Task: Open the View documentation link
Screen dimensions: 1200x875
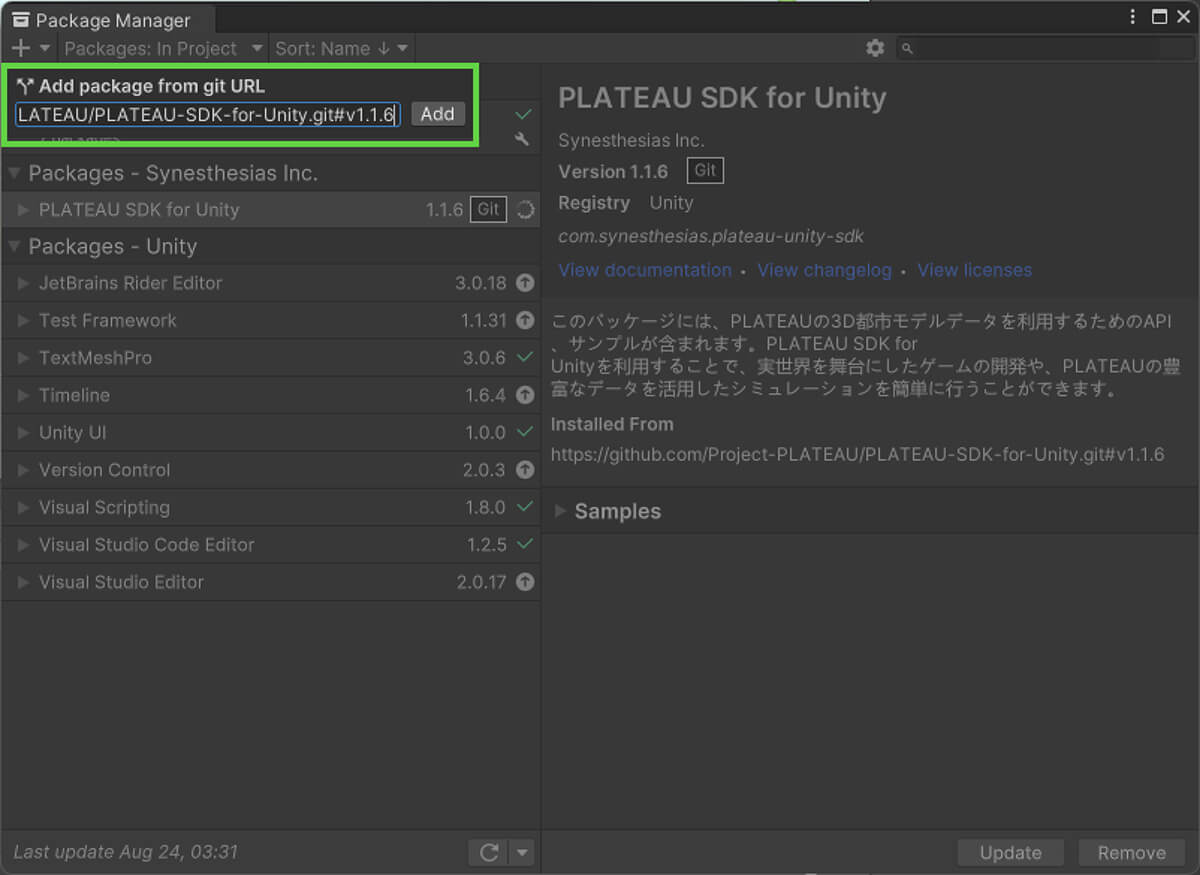Action: 645,270
